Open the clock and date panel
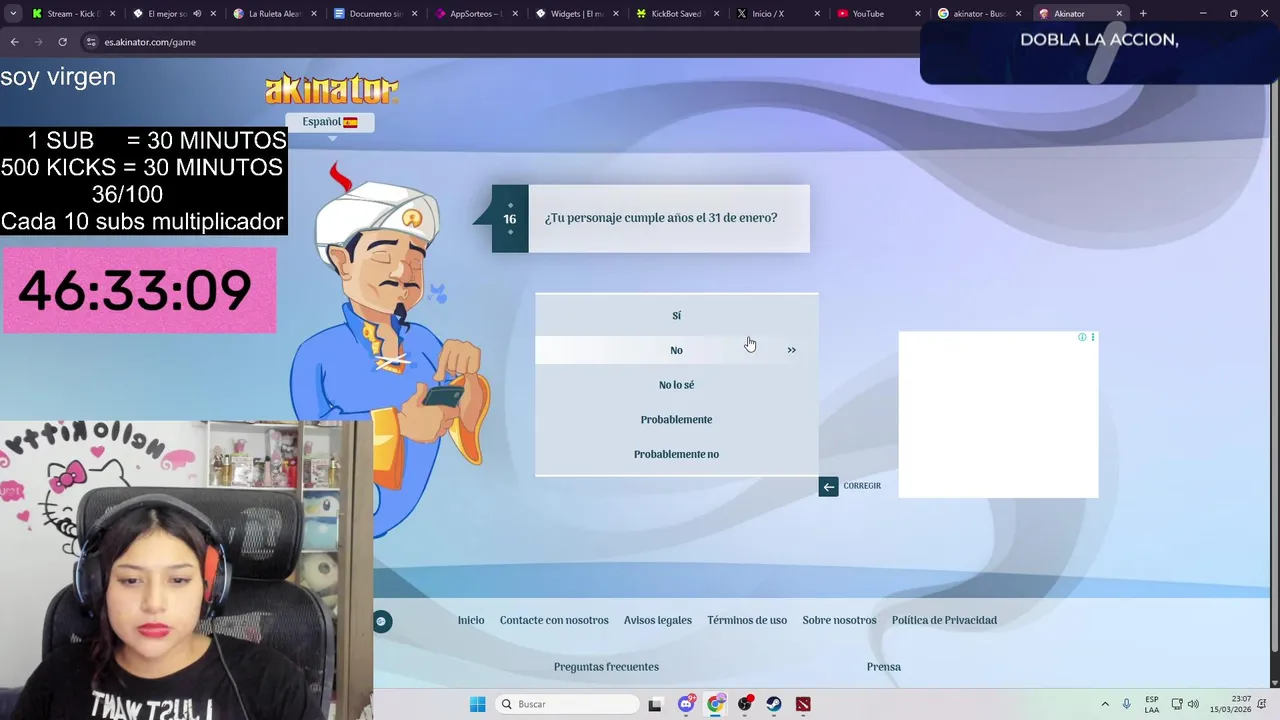 click(1230, 704)
